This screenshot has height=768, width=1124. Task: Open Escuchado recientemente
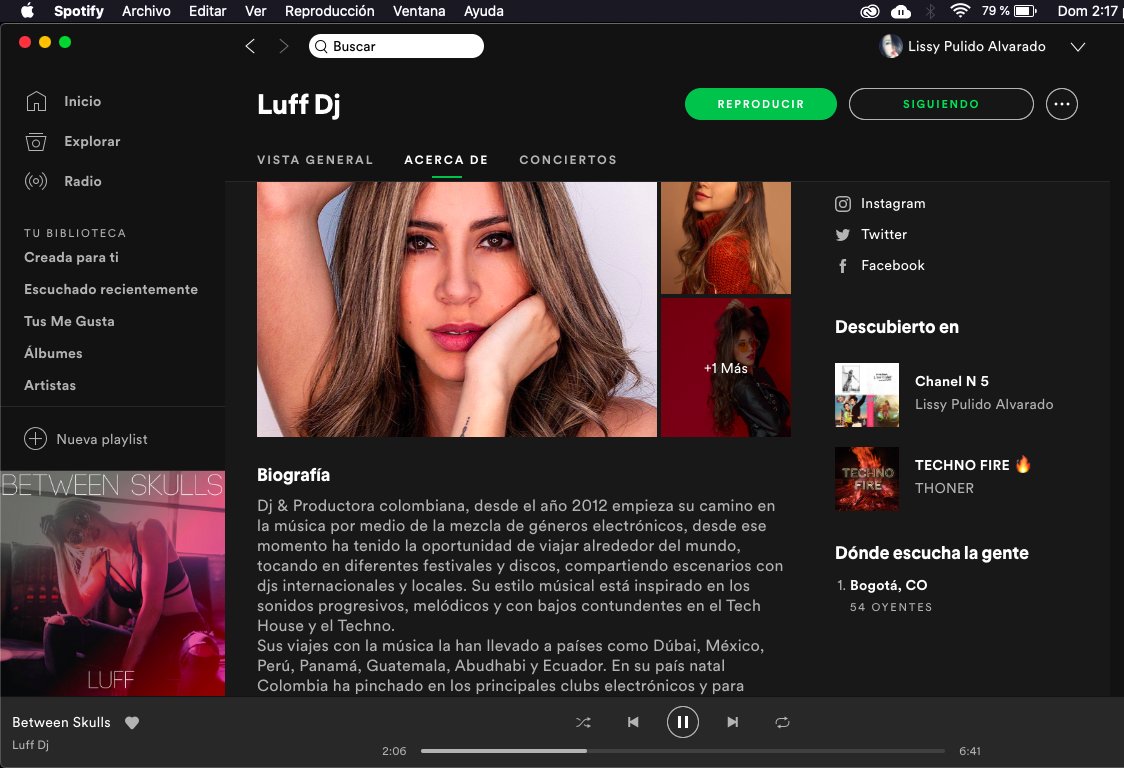click(111, 289)
